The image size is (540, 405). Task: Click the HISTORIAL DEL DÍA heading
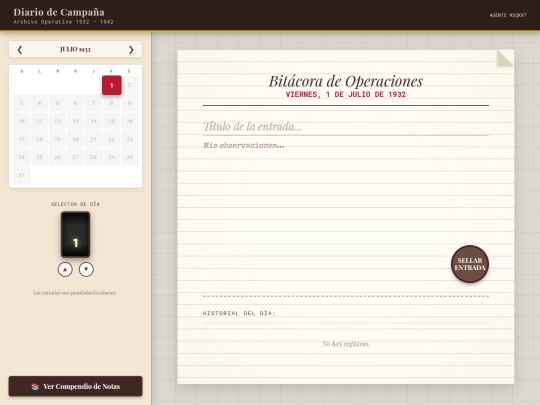239,313
